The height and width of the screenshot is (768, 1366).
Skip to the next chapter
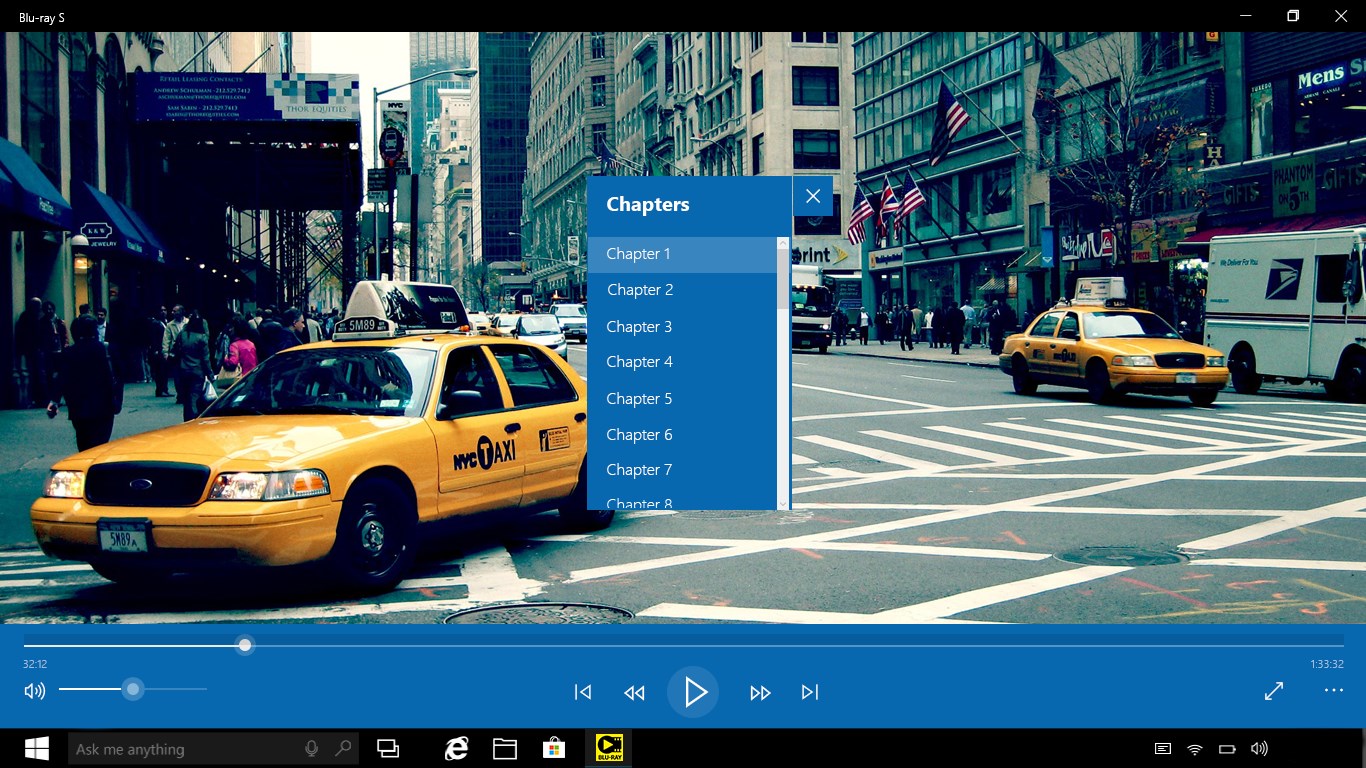[810, 692]
